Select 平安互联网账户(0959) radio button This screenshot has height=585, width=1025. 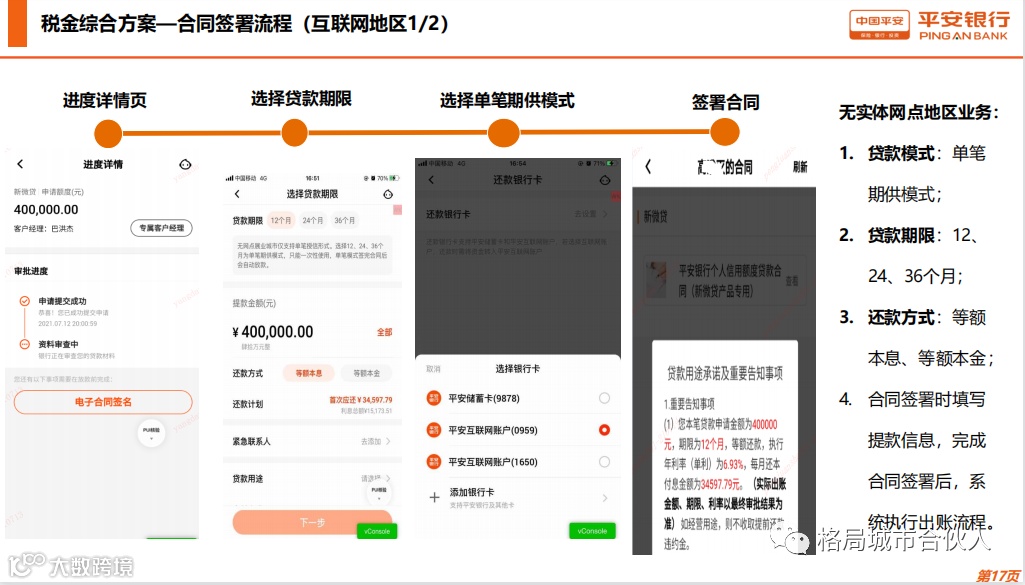604,430
